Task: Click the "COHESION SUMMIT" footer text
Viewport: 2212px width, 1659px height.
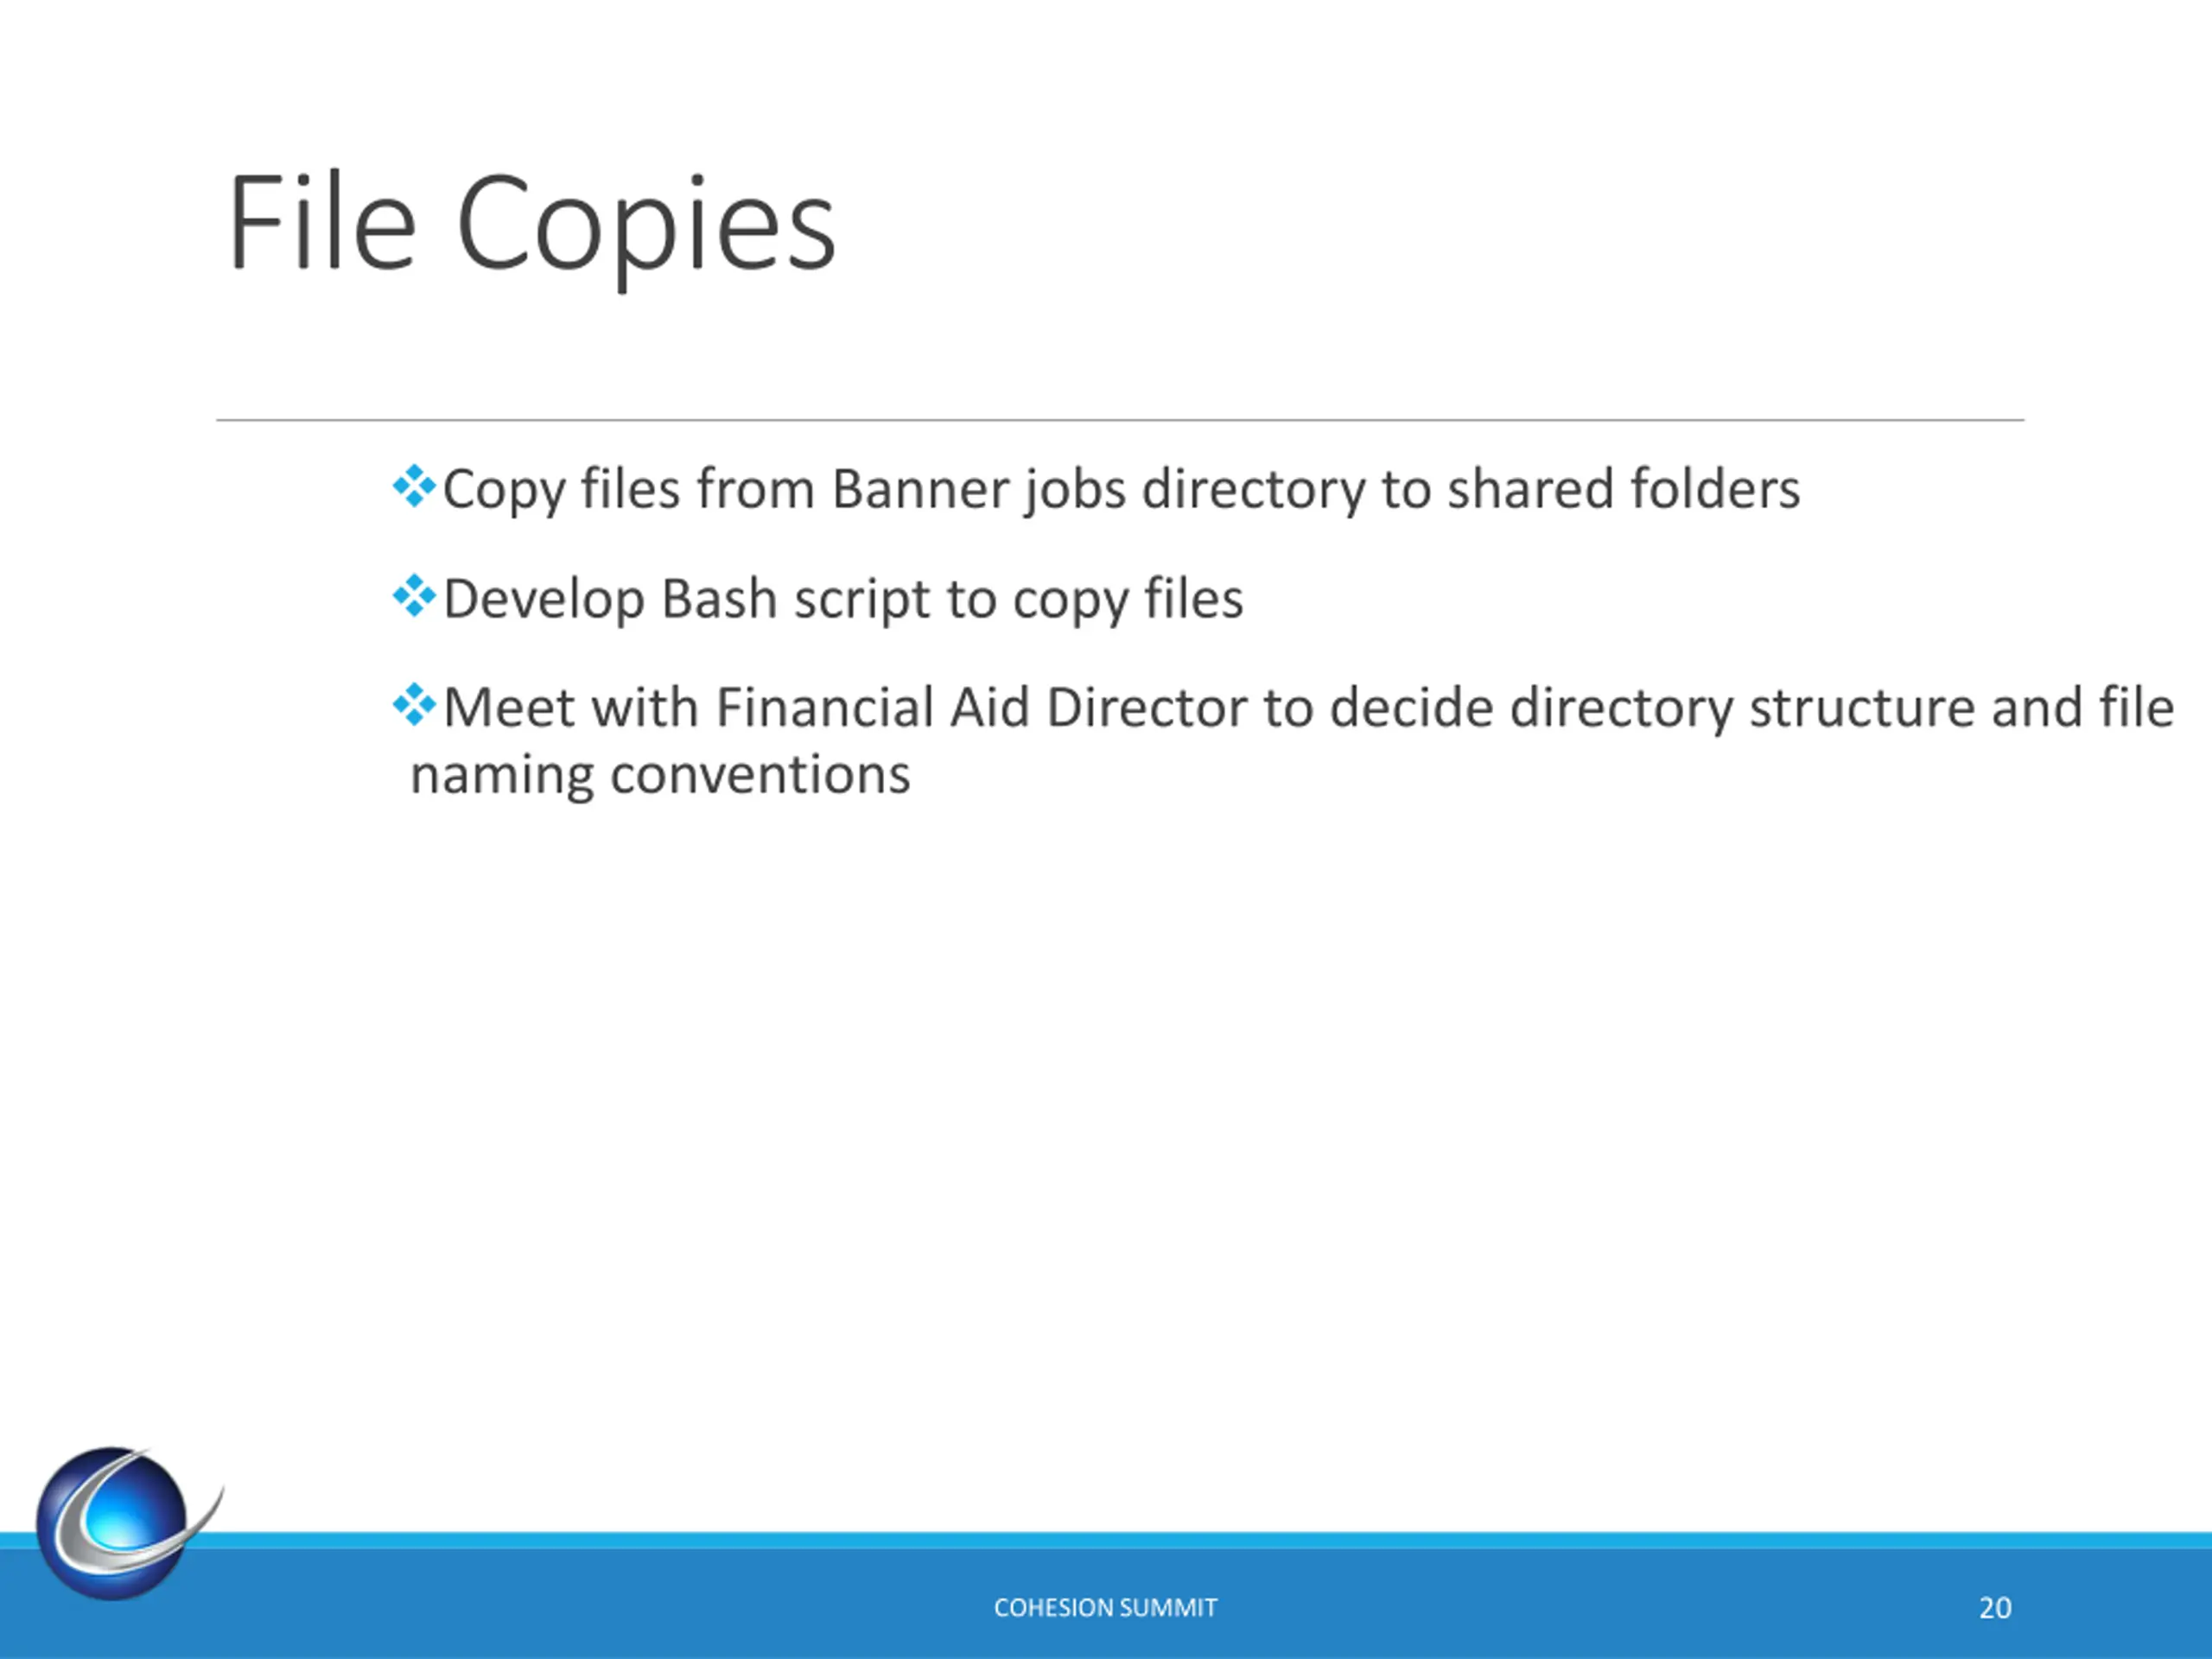Action: tap(1105, 1607)
